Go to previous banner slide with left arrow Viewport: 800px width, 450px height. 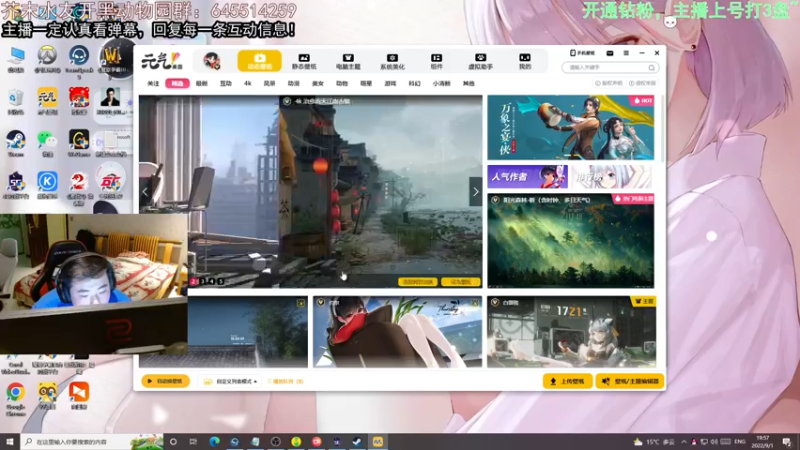click(145, 192)
